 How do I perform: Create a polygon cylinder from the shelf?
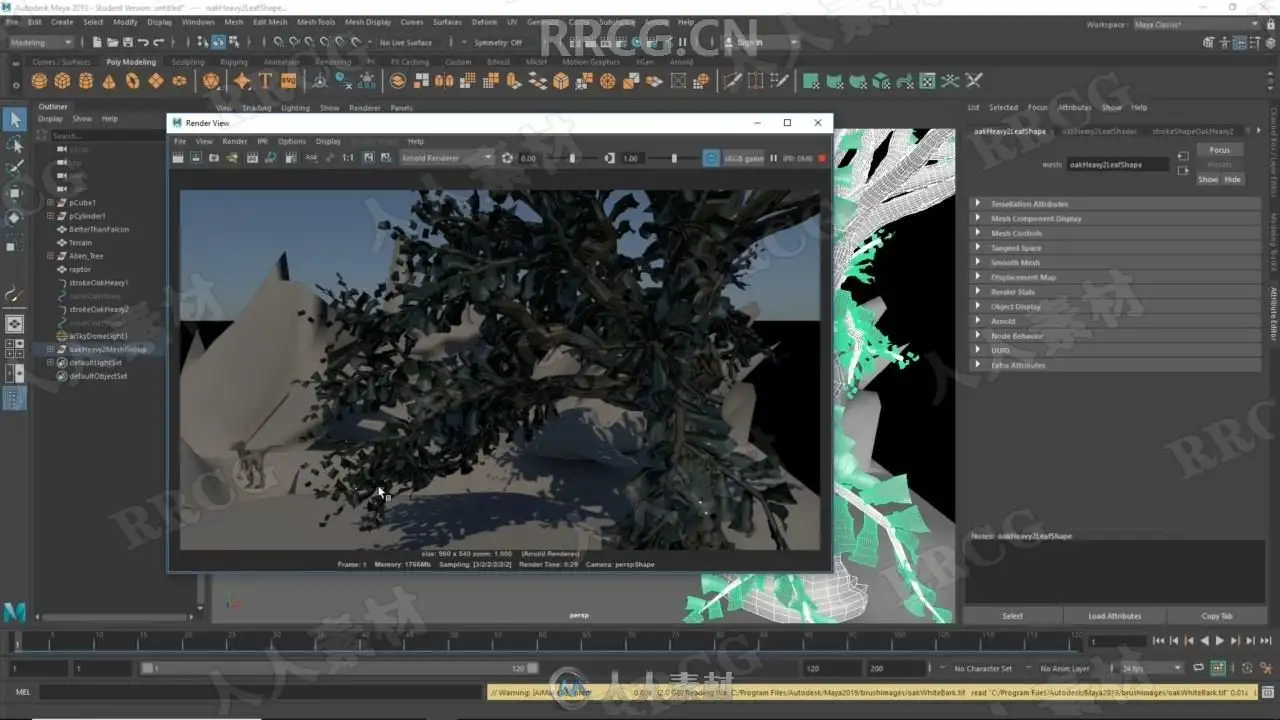[86, 81]
